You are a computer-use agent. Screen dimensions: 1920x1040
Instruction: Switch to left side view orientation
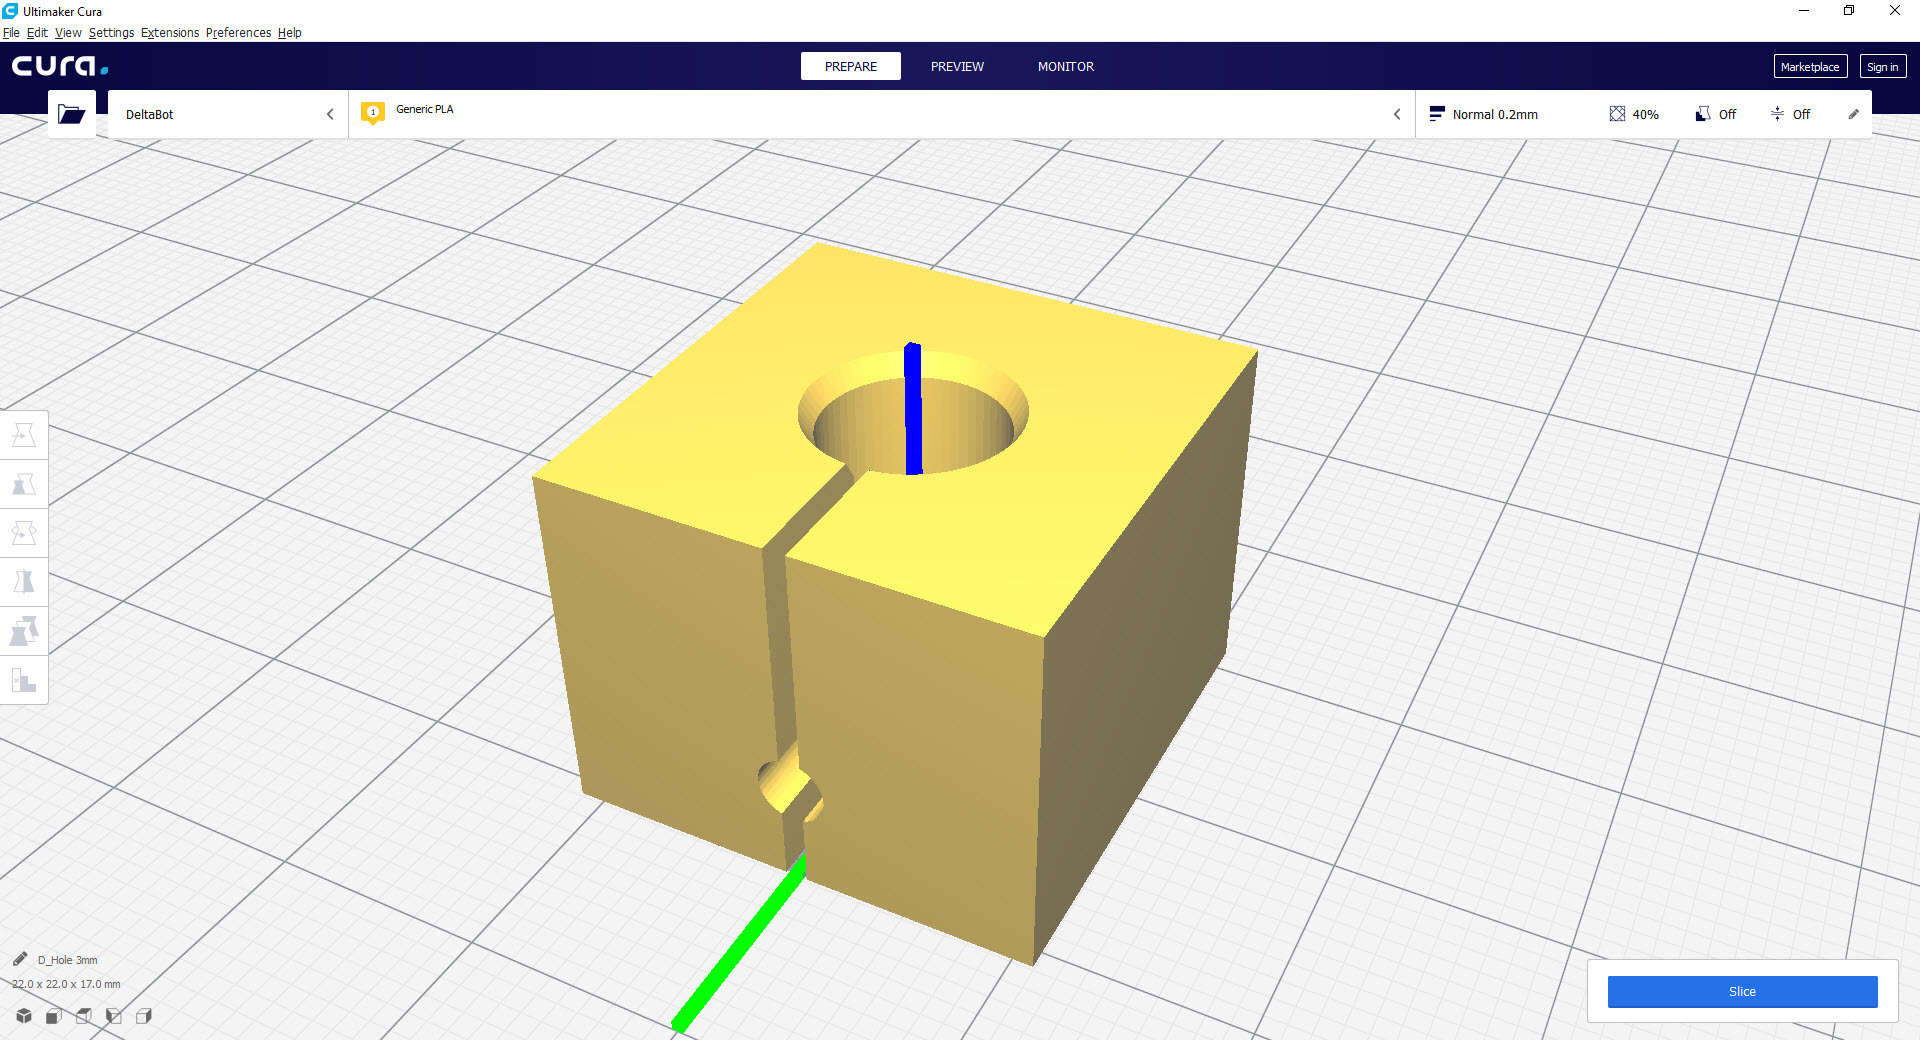[x=114, y=1016]
